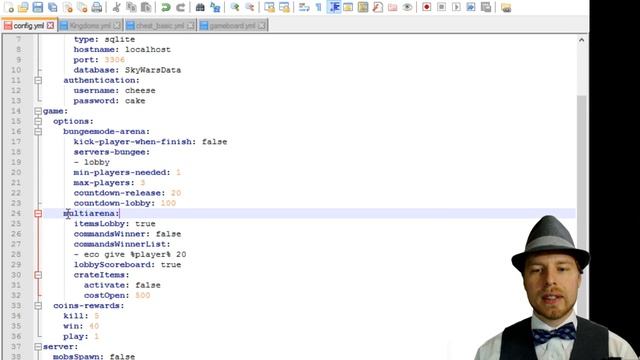Image resolution: width=640 pixels, height=360 pixels.
Task: Close the chest_basic.yml tab
Action: click(x=191, y=25)
